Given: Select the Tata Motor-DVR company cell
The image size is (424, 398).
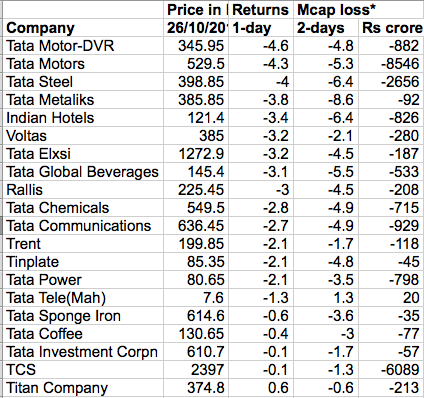Looking at the screenshot, I should (x=83, y=46).
